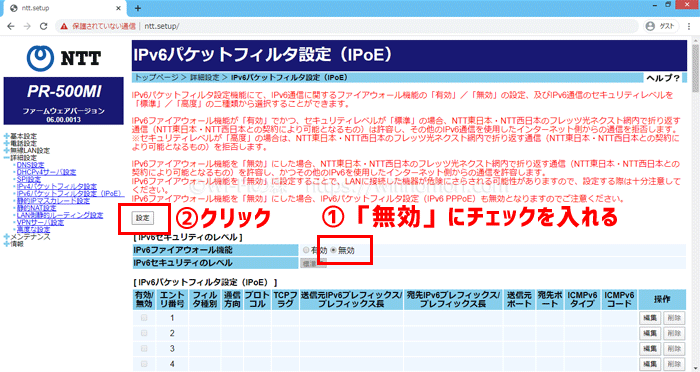Click 削除 for entry 2
The width and height of the screenshot is (700, 372).
tap(674, 334)
